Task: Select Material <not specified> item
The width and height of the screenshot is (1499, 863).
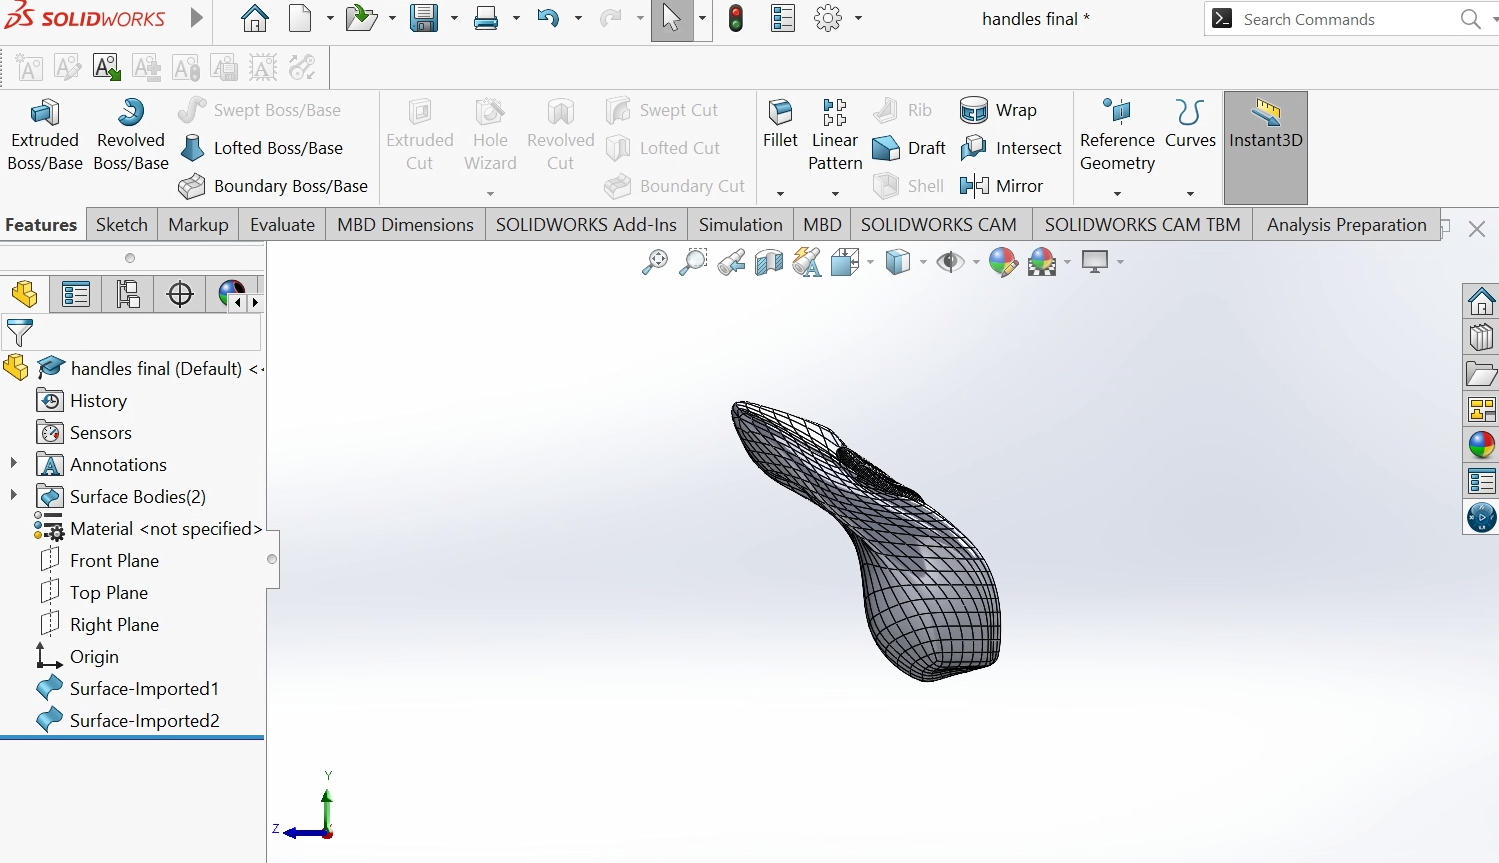Action: pyautogui.click(x=148, y=528)
